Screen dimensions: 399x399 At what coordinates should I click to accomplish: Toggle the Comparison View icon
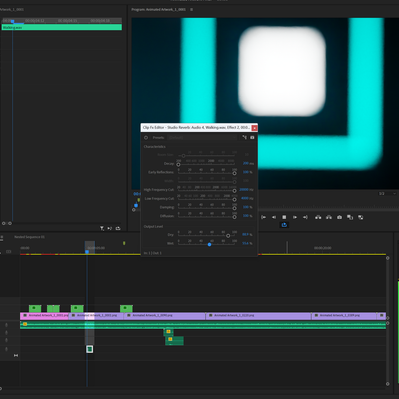click(350, 217)
